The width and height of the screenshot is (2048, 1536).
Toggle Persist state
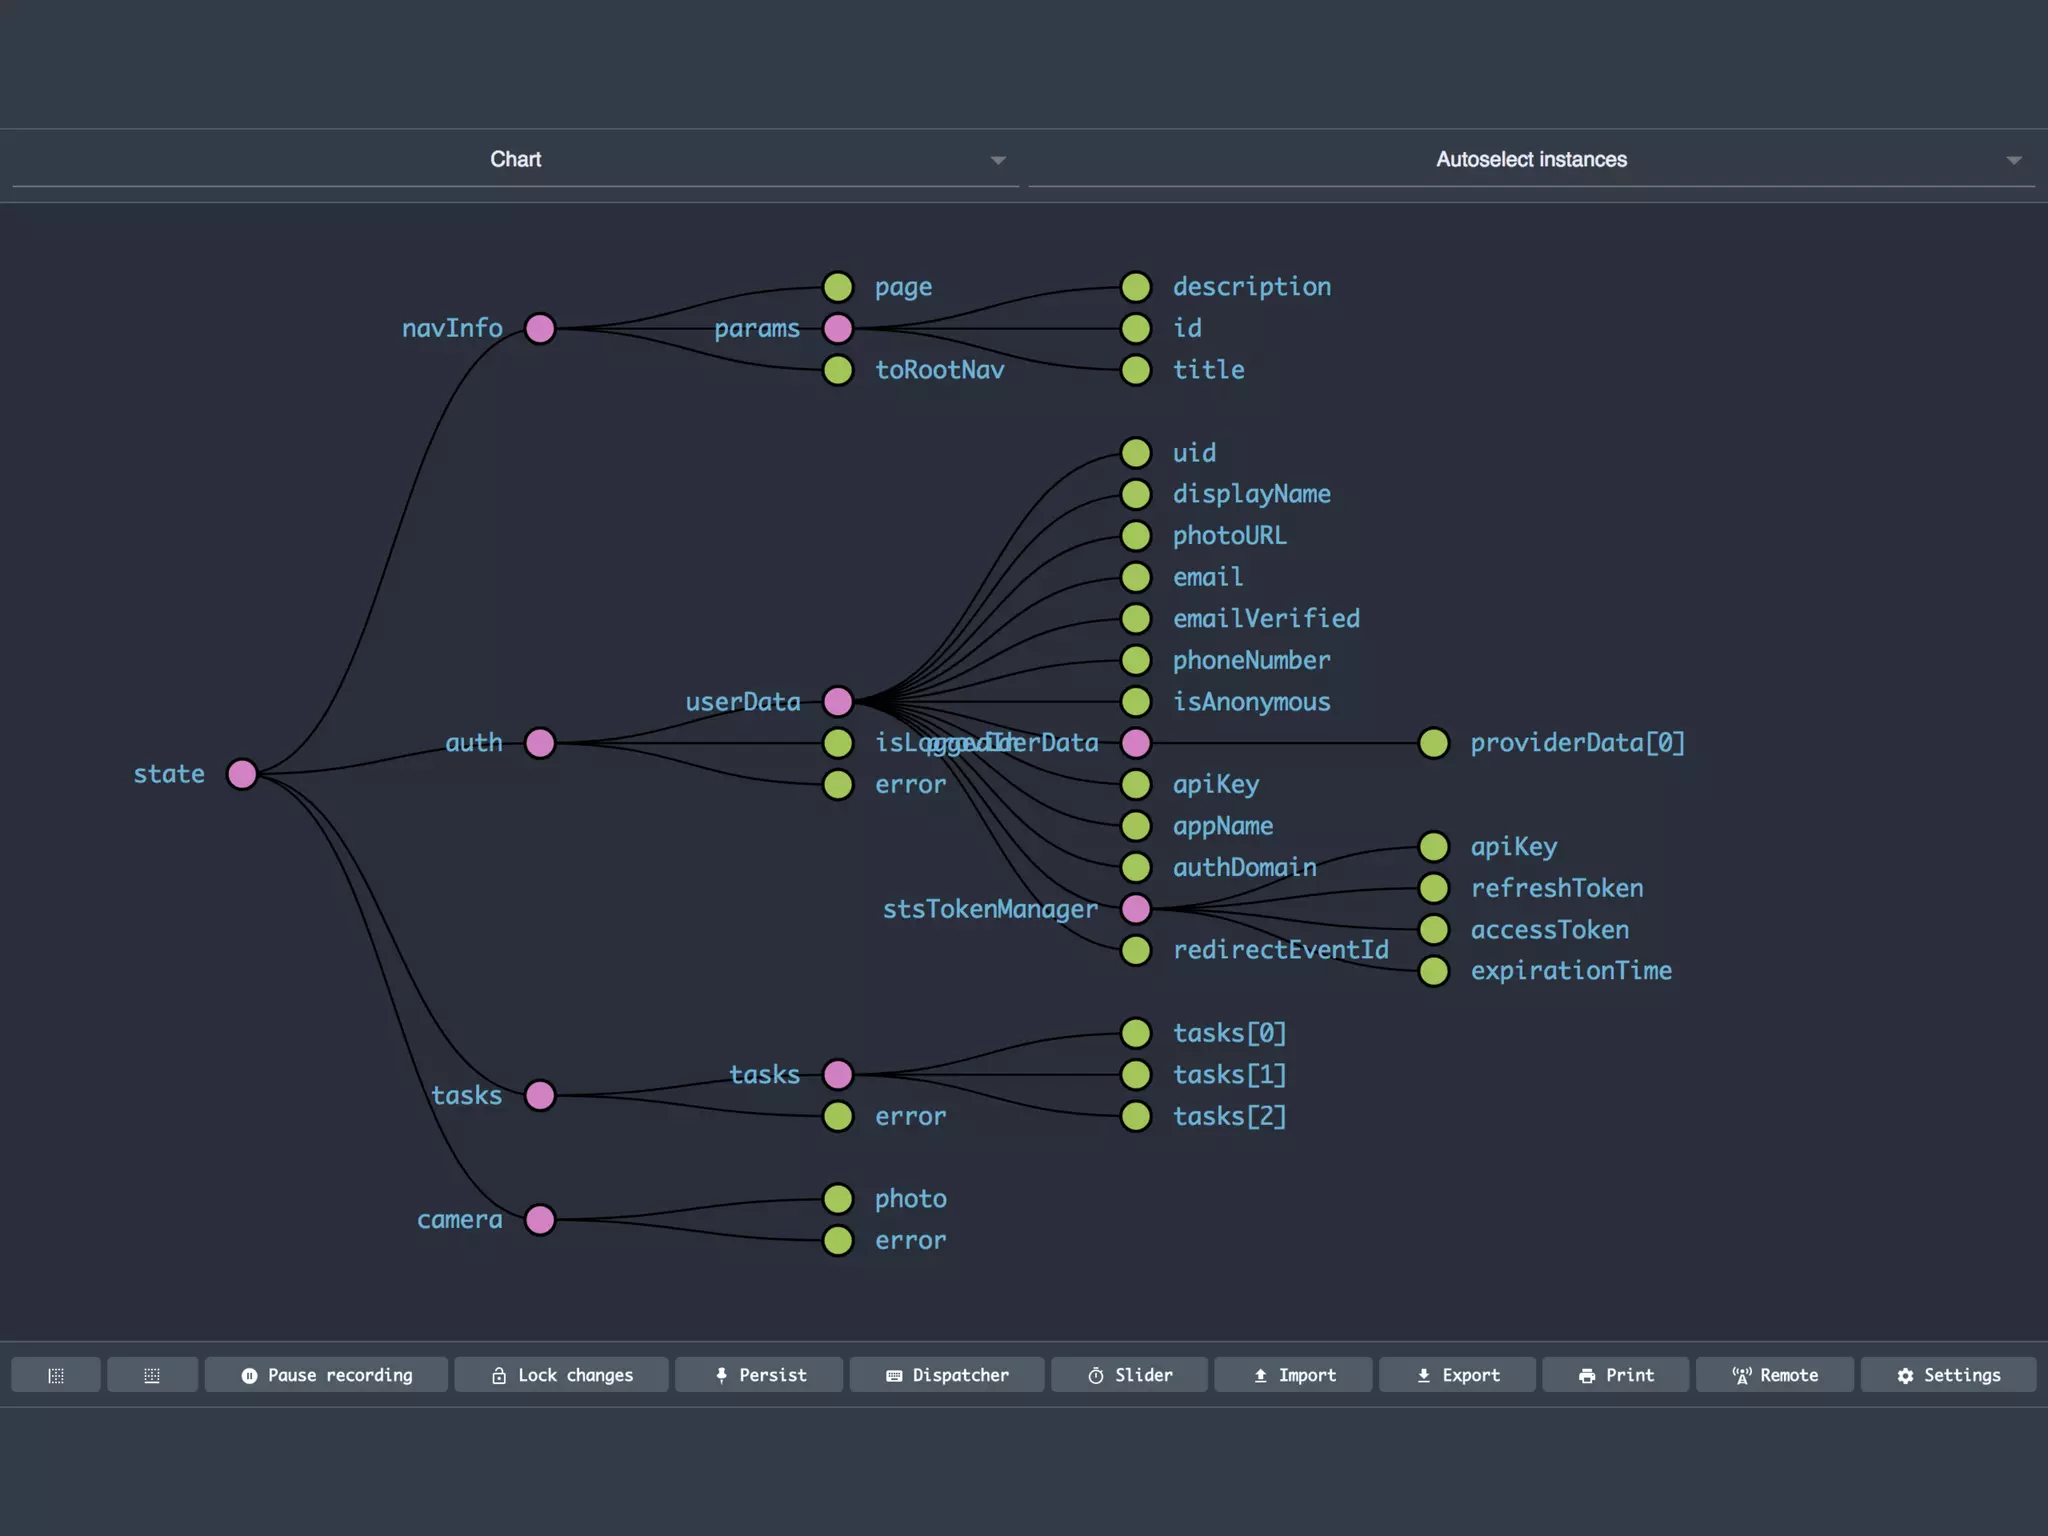(759, 1375)
